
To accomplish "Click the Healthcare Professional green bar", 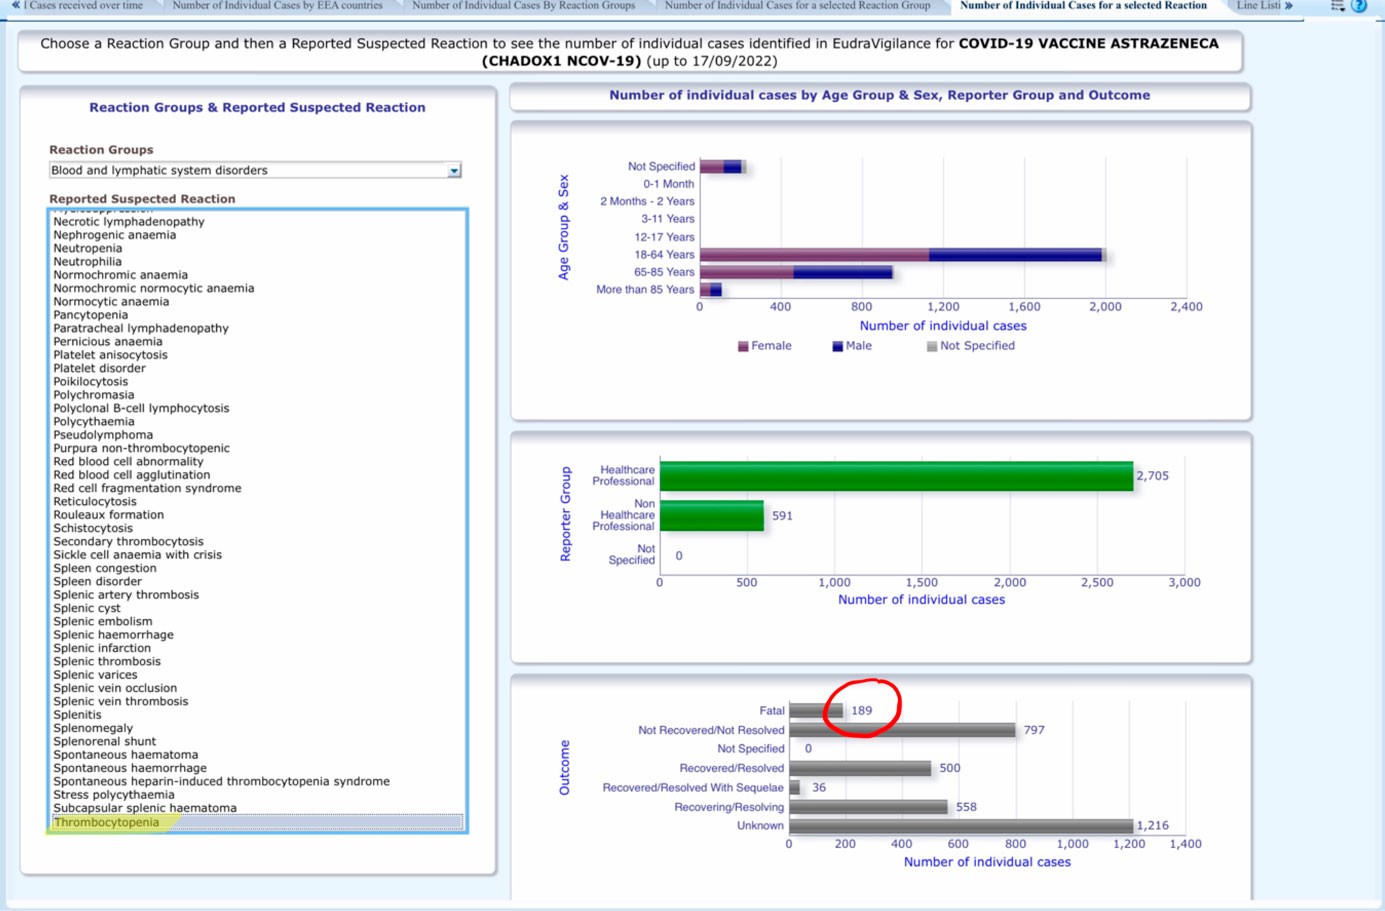I will (895, 476).
